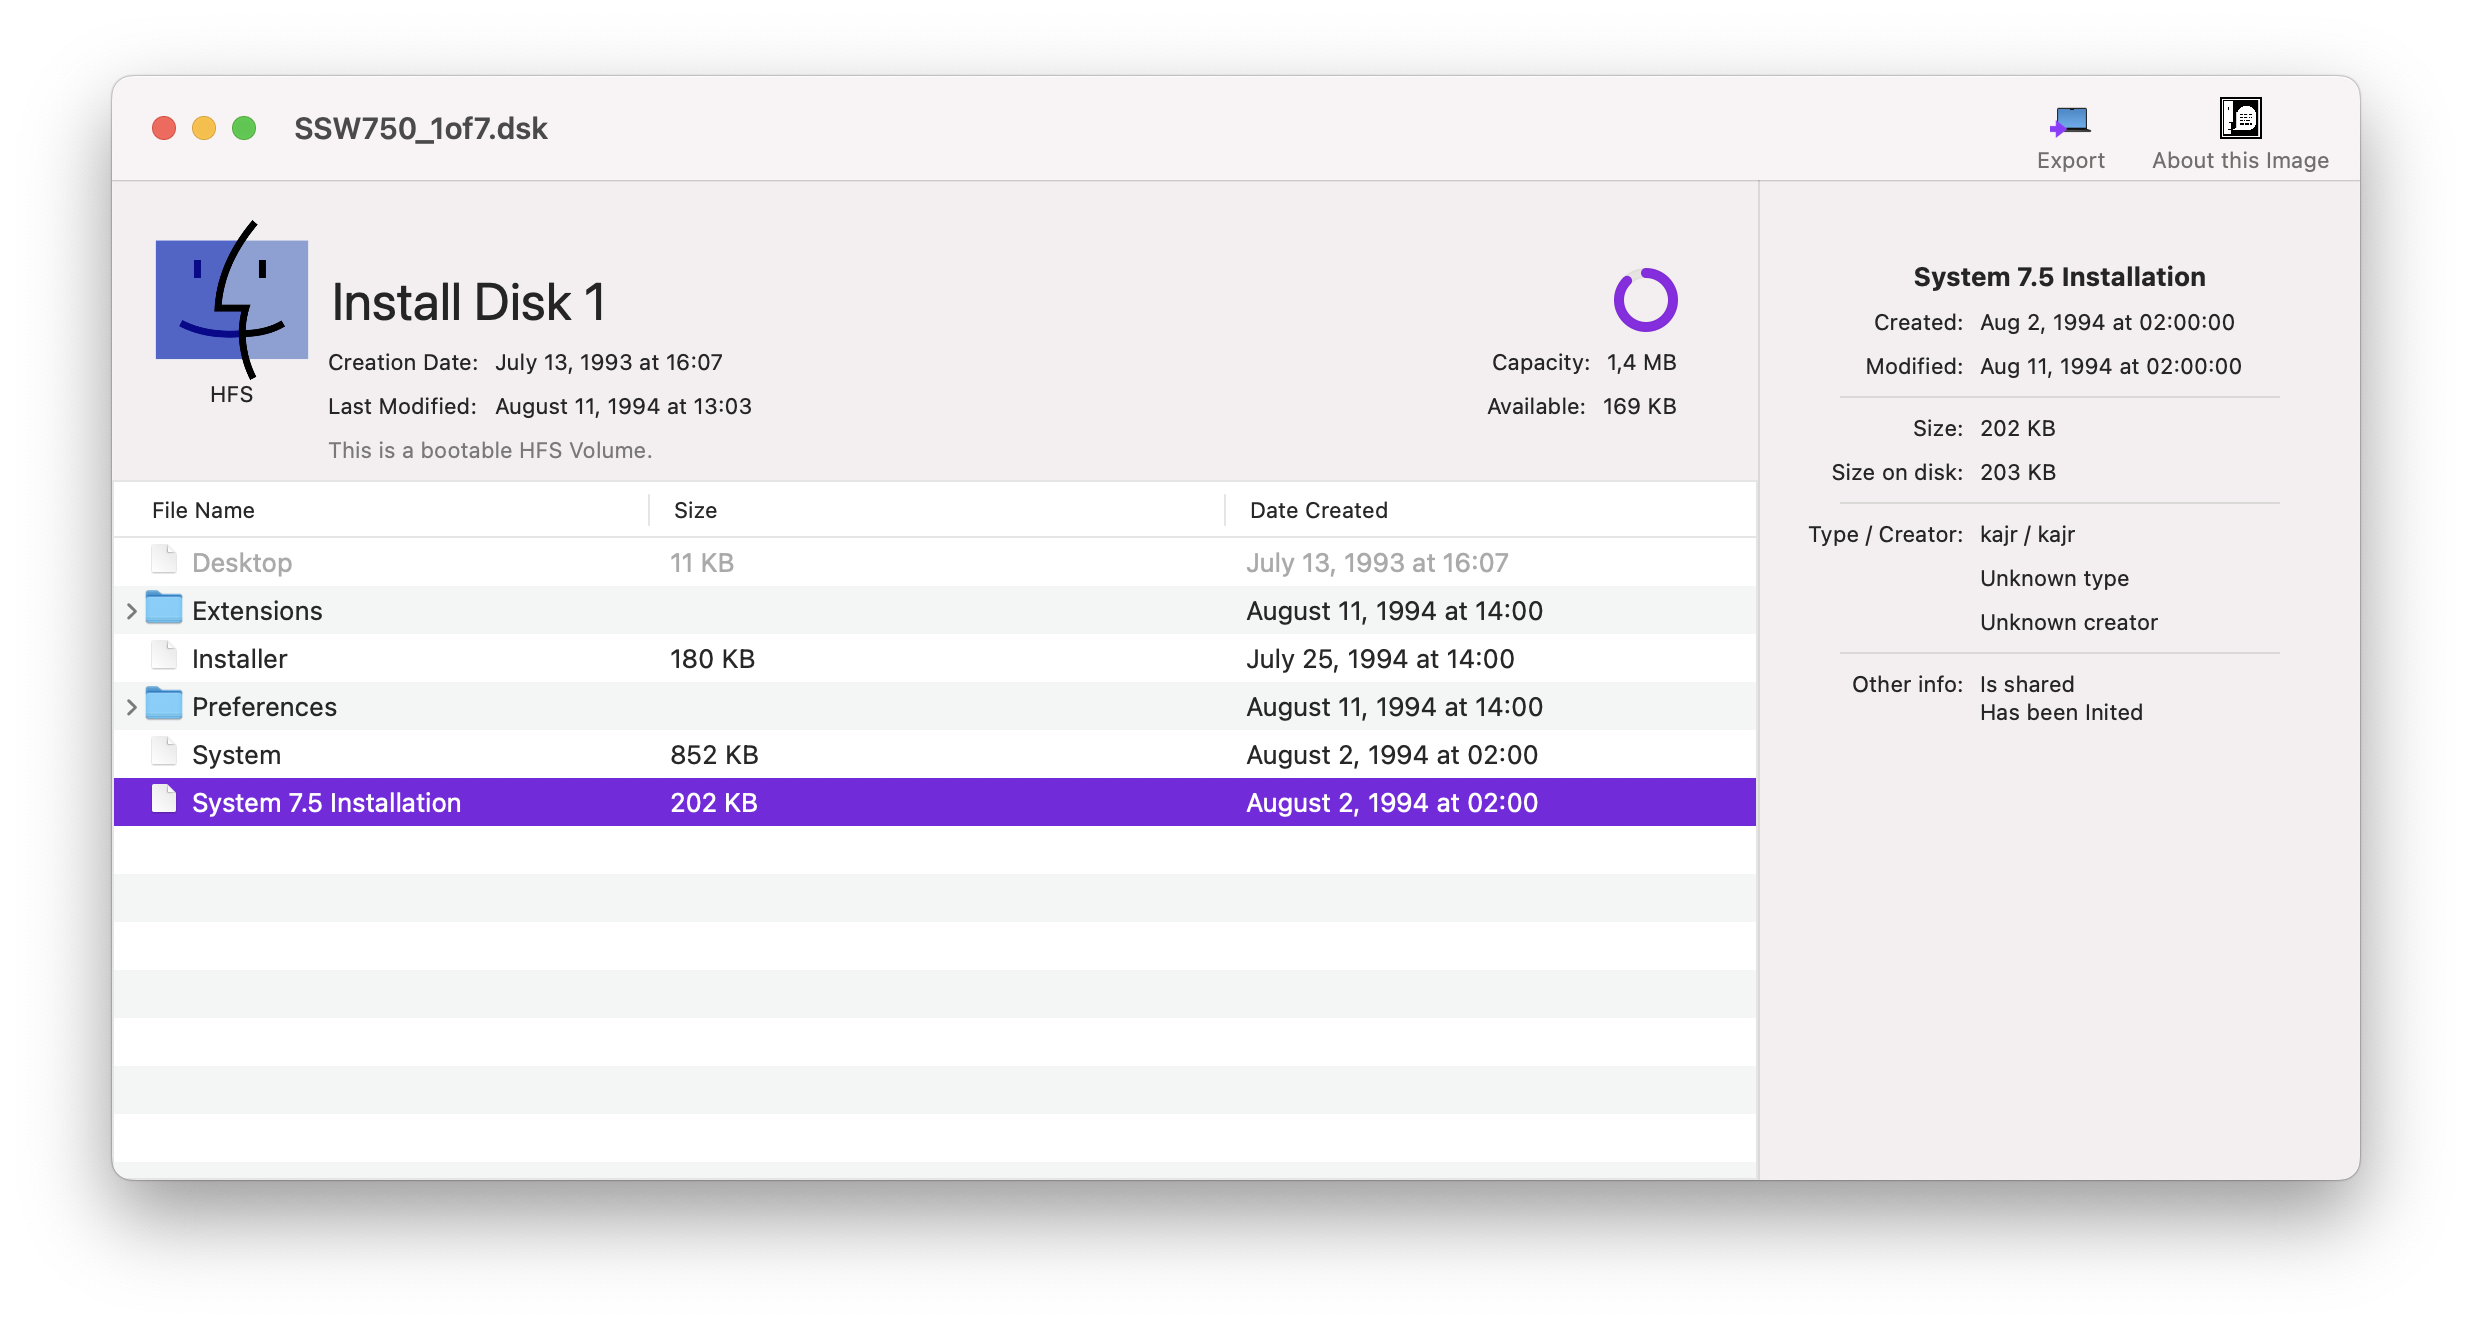The height and width of the screenshot is (1328, 2472).
Task: Click the Modified Aug 11, 1994 value
Action: point(2110,366)
